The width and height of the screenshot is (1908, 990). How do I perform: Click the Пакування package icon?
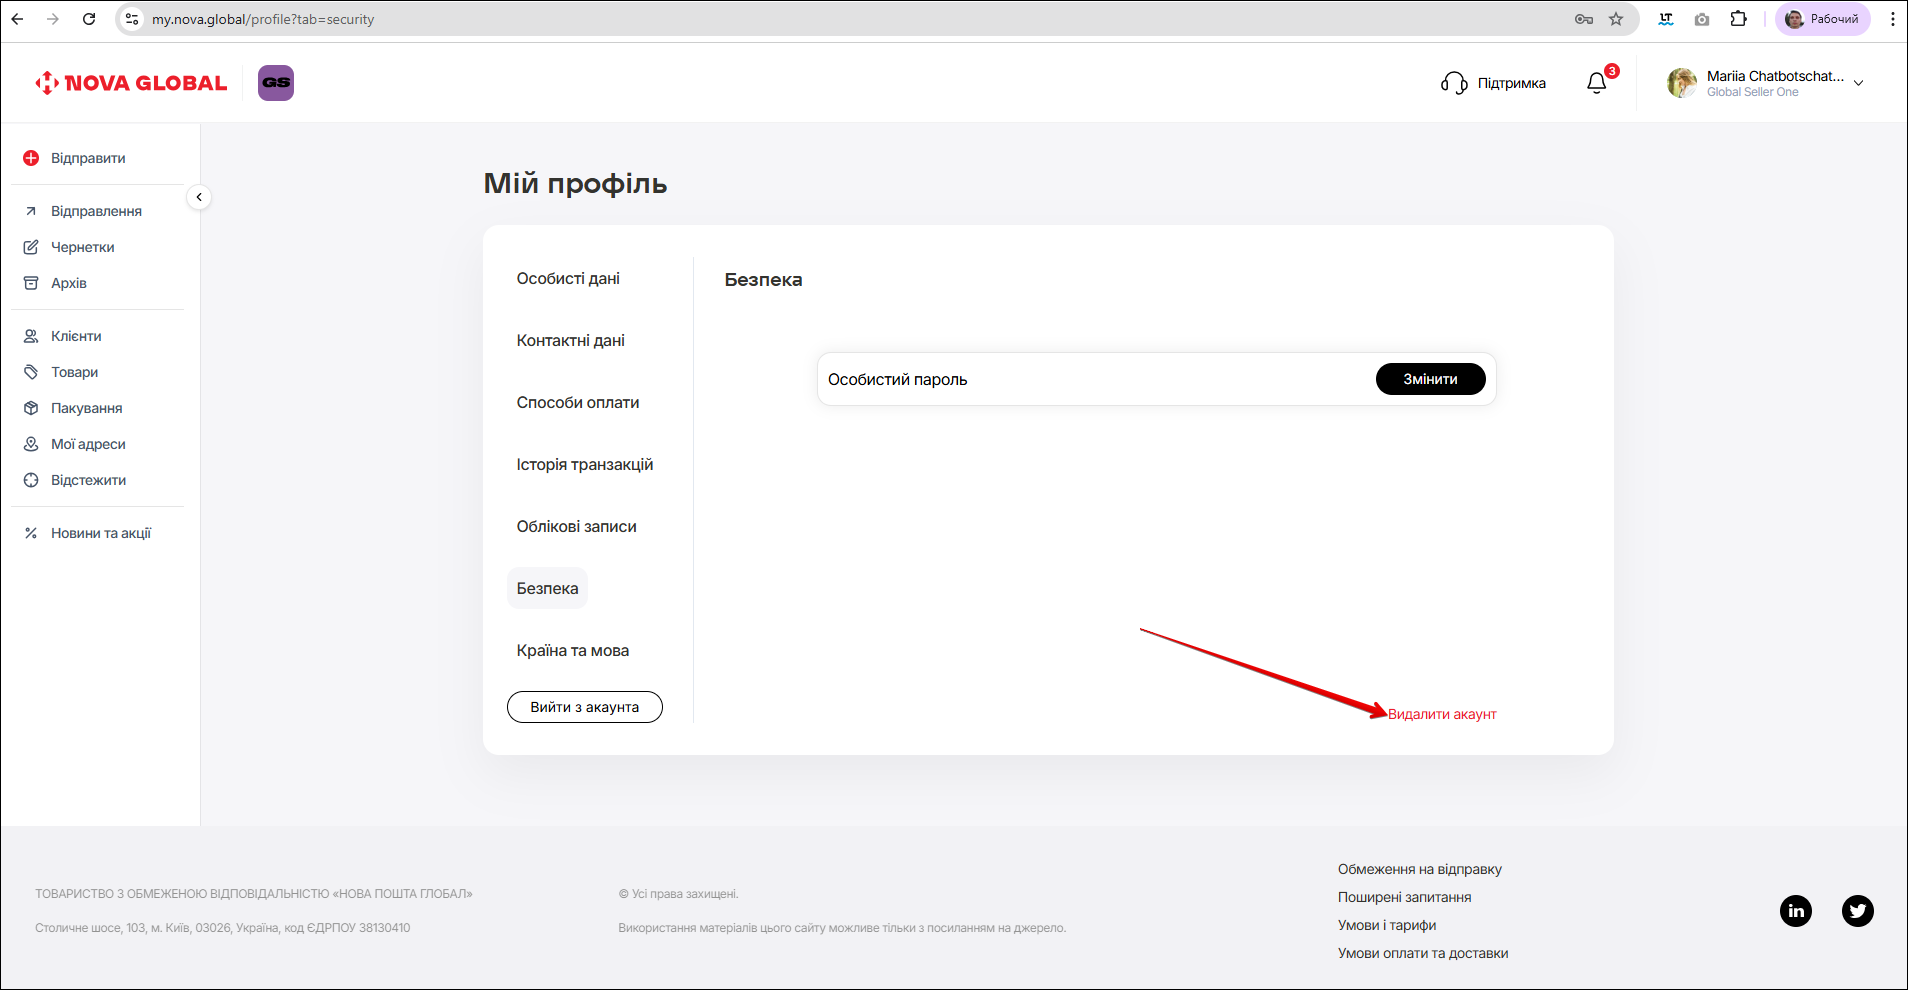[31, 408]
